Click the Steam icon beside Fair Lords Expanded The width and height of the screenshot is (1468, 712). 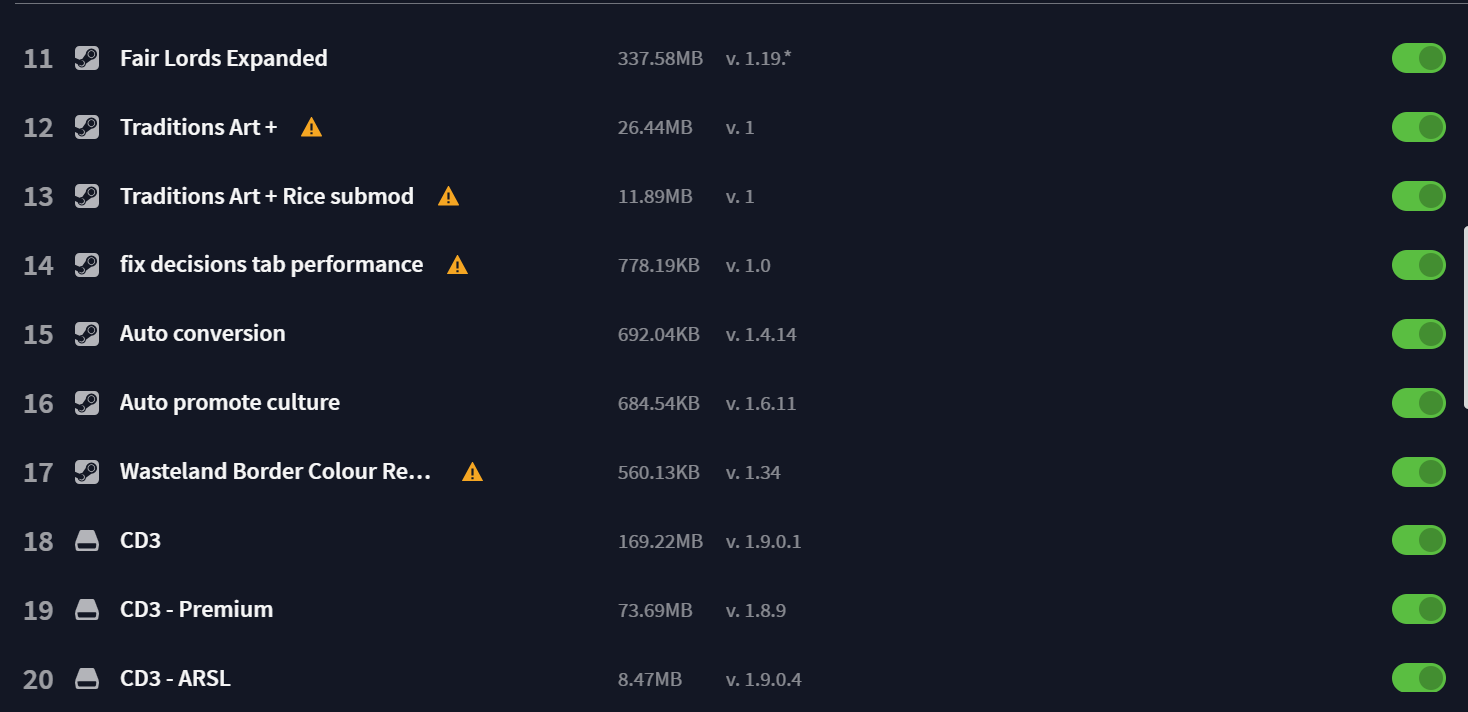87,58
